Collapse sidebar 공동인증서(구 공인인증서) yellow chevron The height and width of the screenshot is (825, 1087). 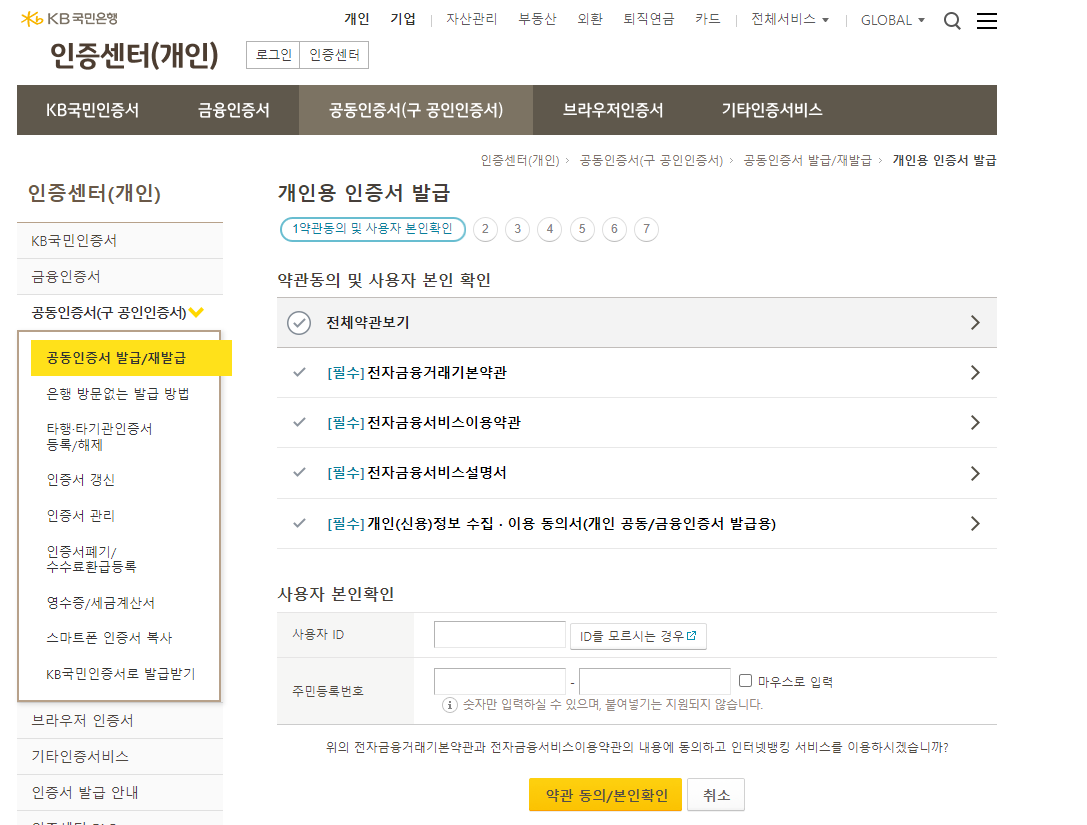click(196, 312)
